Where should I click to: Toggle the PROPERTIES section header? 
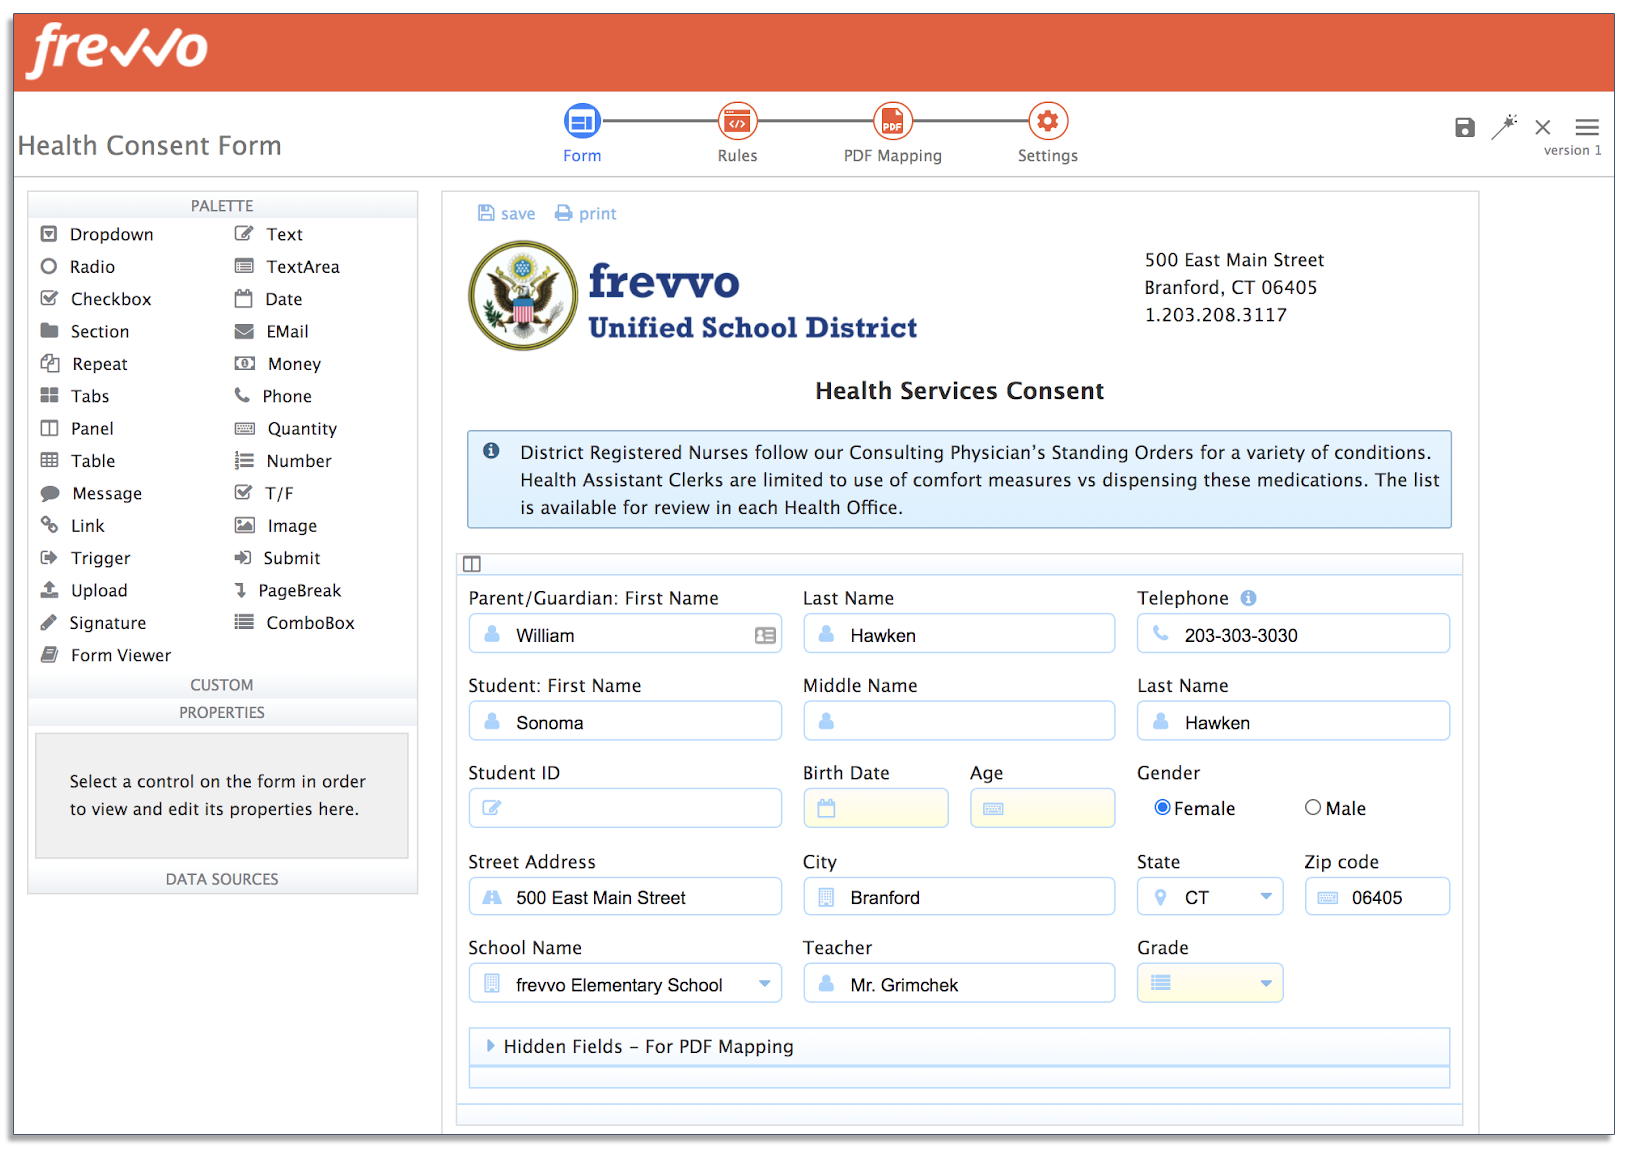(222, 713)
